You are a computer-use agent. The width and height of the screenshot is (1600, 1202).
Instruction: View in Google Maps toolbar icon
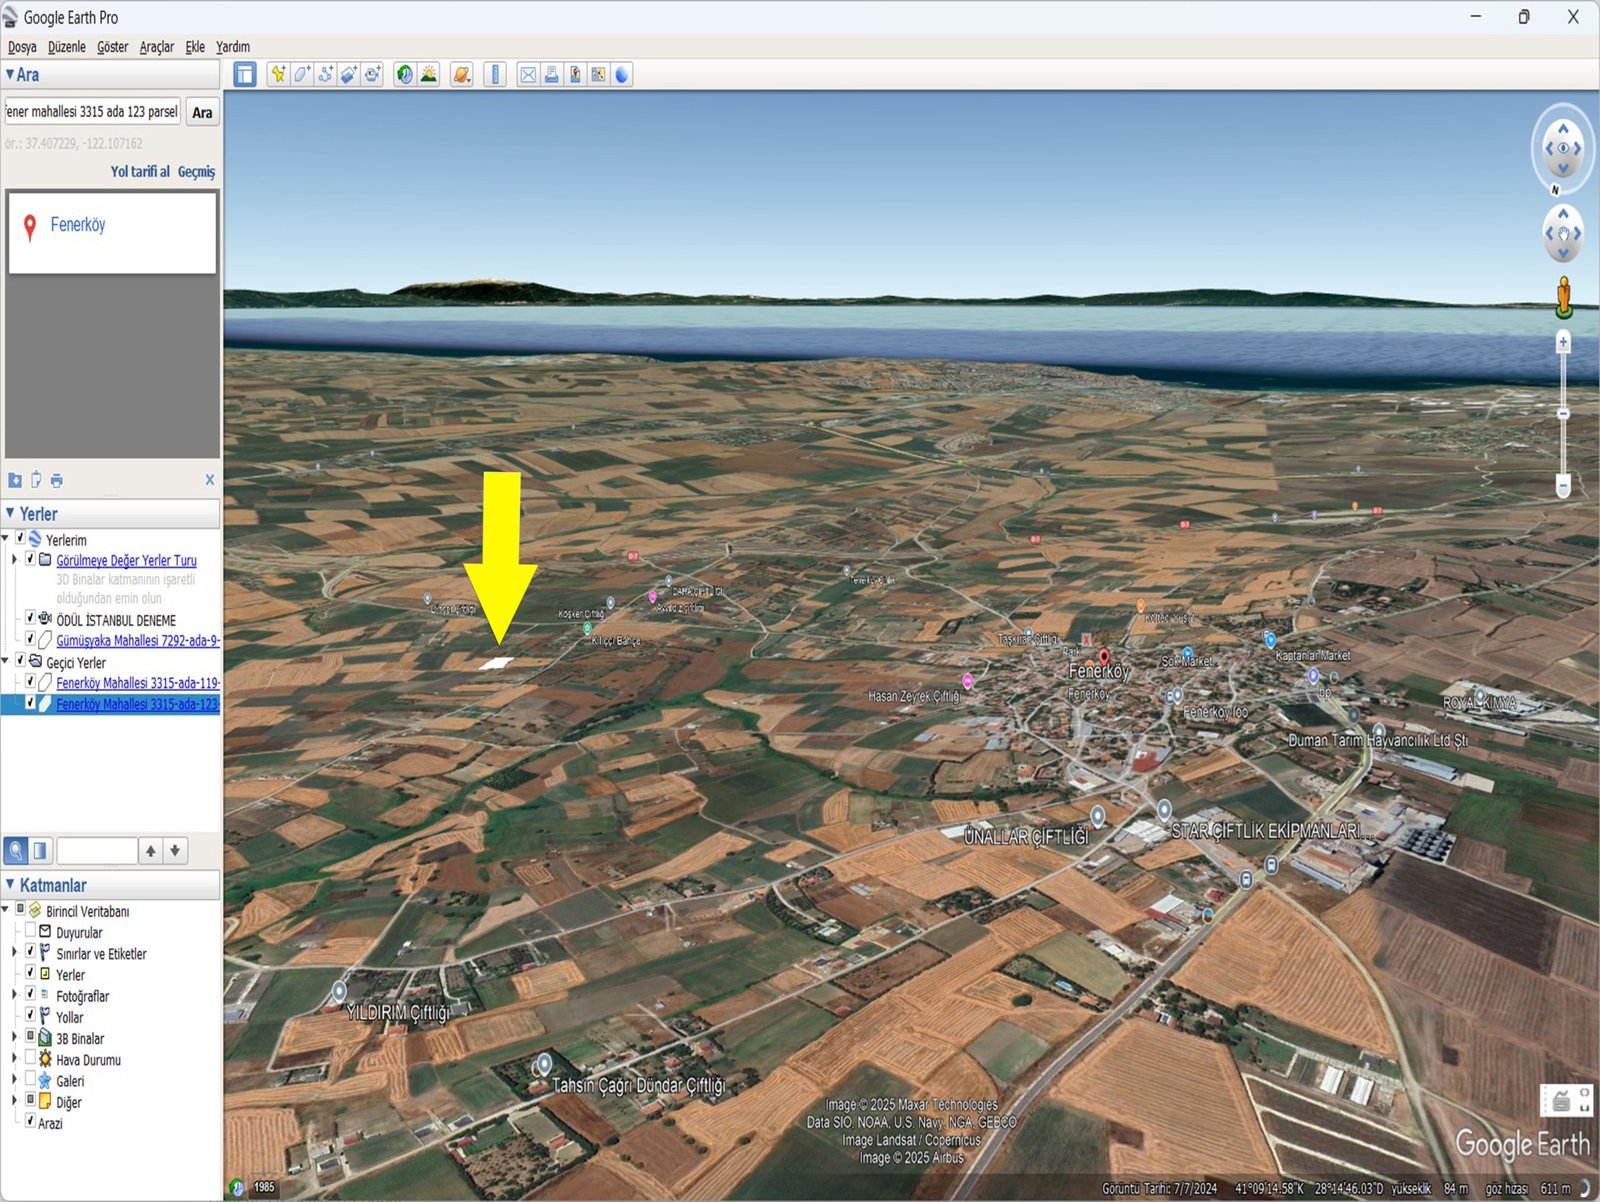pos(598,75)
